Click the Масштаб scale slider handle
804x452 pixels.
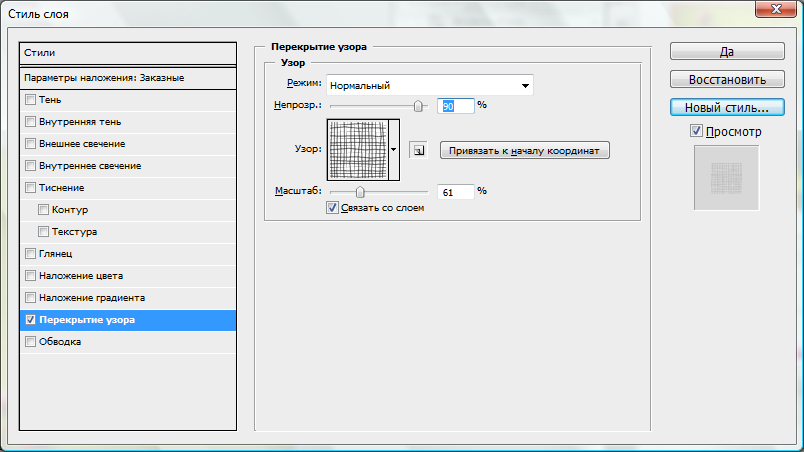360,192
